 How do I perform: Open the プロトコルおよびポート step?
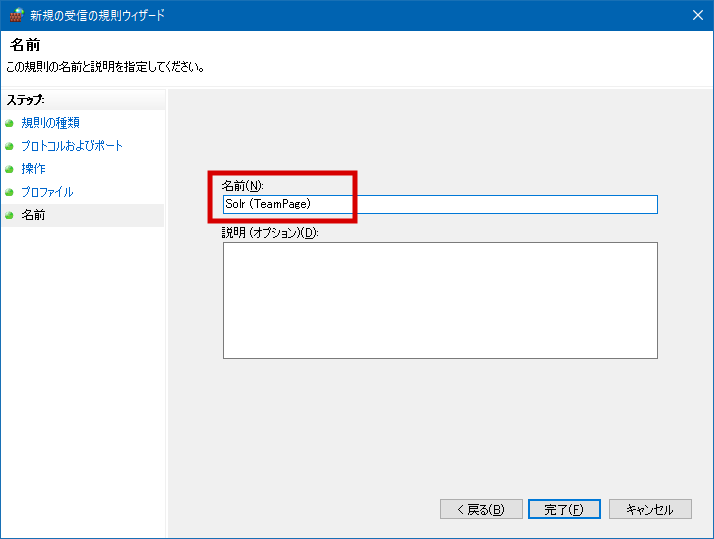(72, 146)
